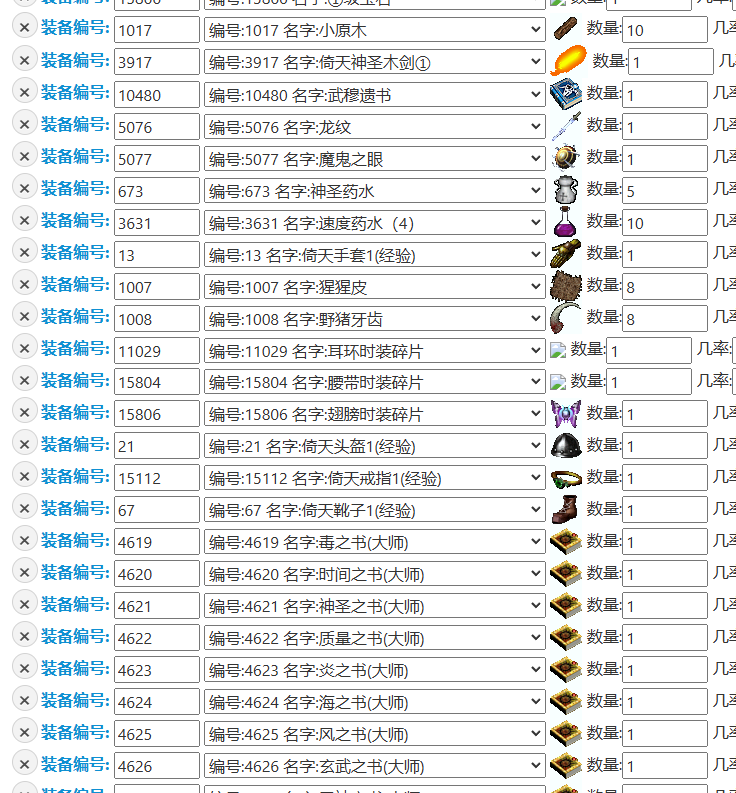736x793 pixels.
Task: Open the dropdown showing 编号:1017 小原木
Action: pos(375,30)
